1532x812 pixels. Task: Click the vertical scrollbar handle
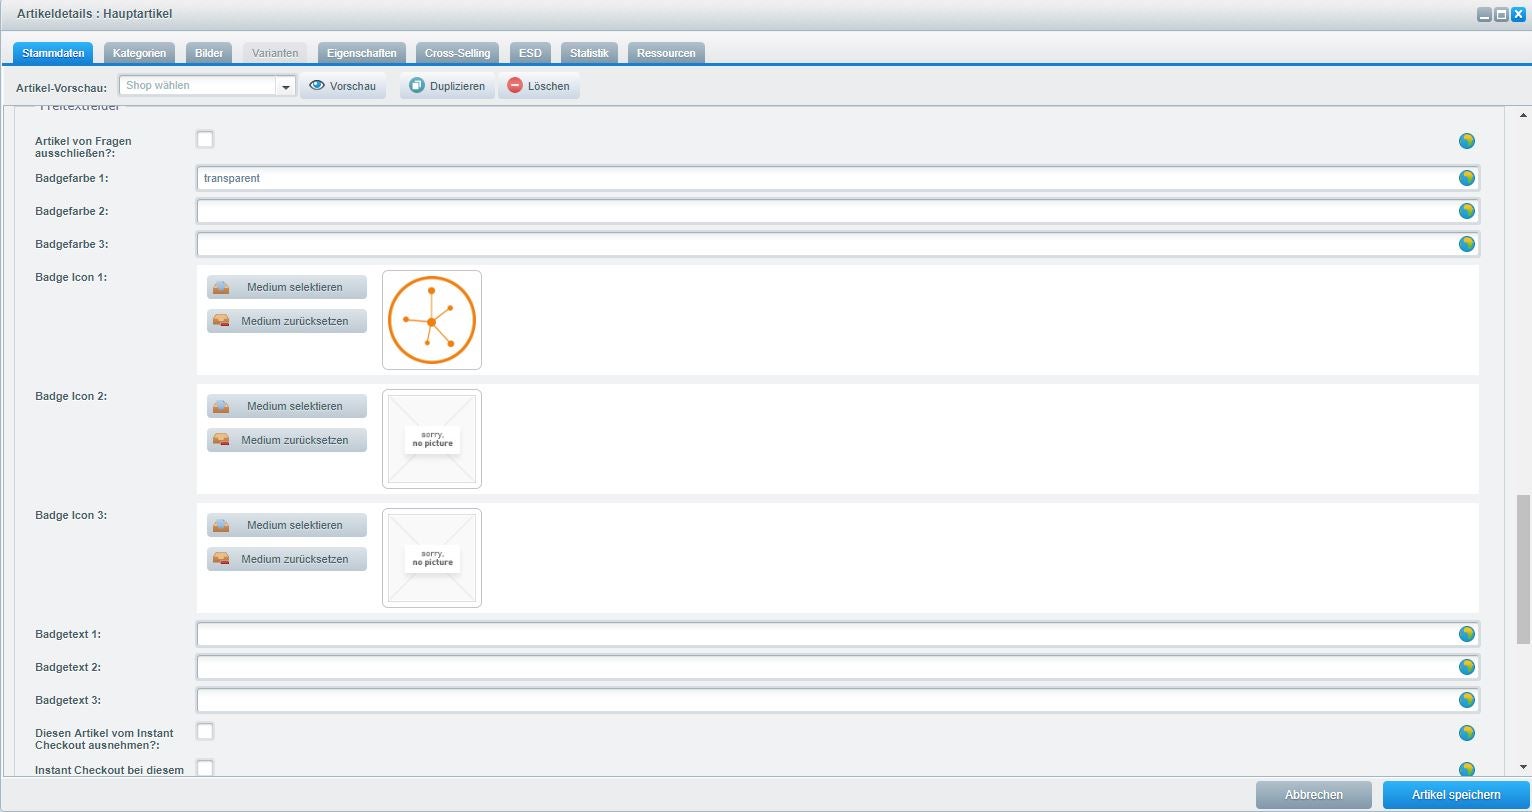click(x=1524, y=568)
